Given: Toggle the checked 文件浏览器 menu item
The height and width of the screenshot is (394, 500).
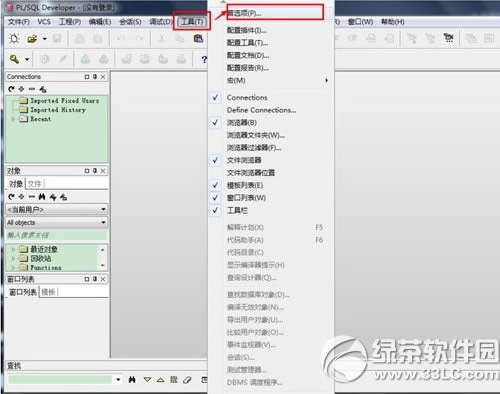Looking at the screenshot, I should click(244, 160).
